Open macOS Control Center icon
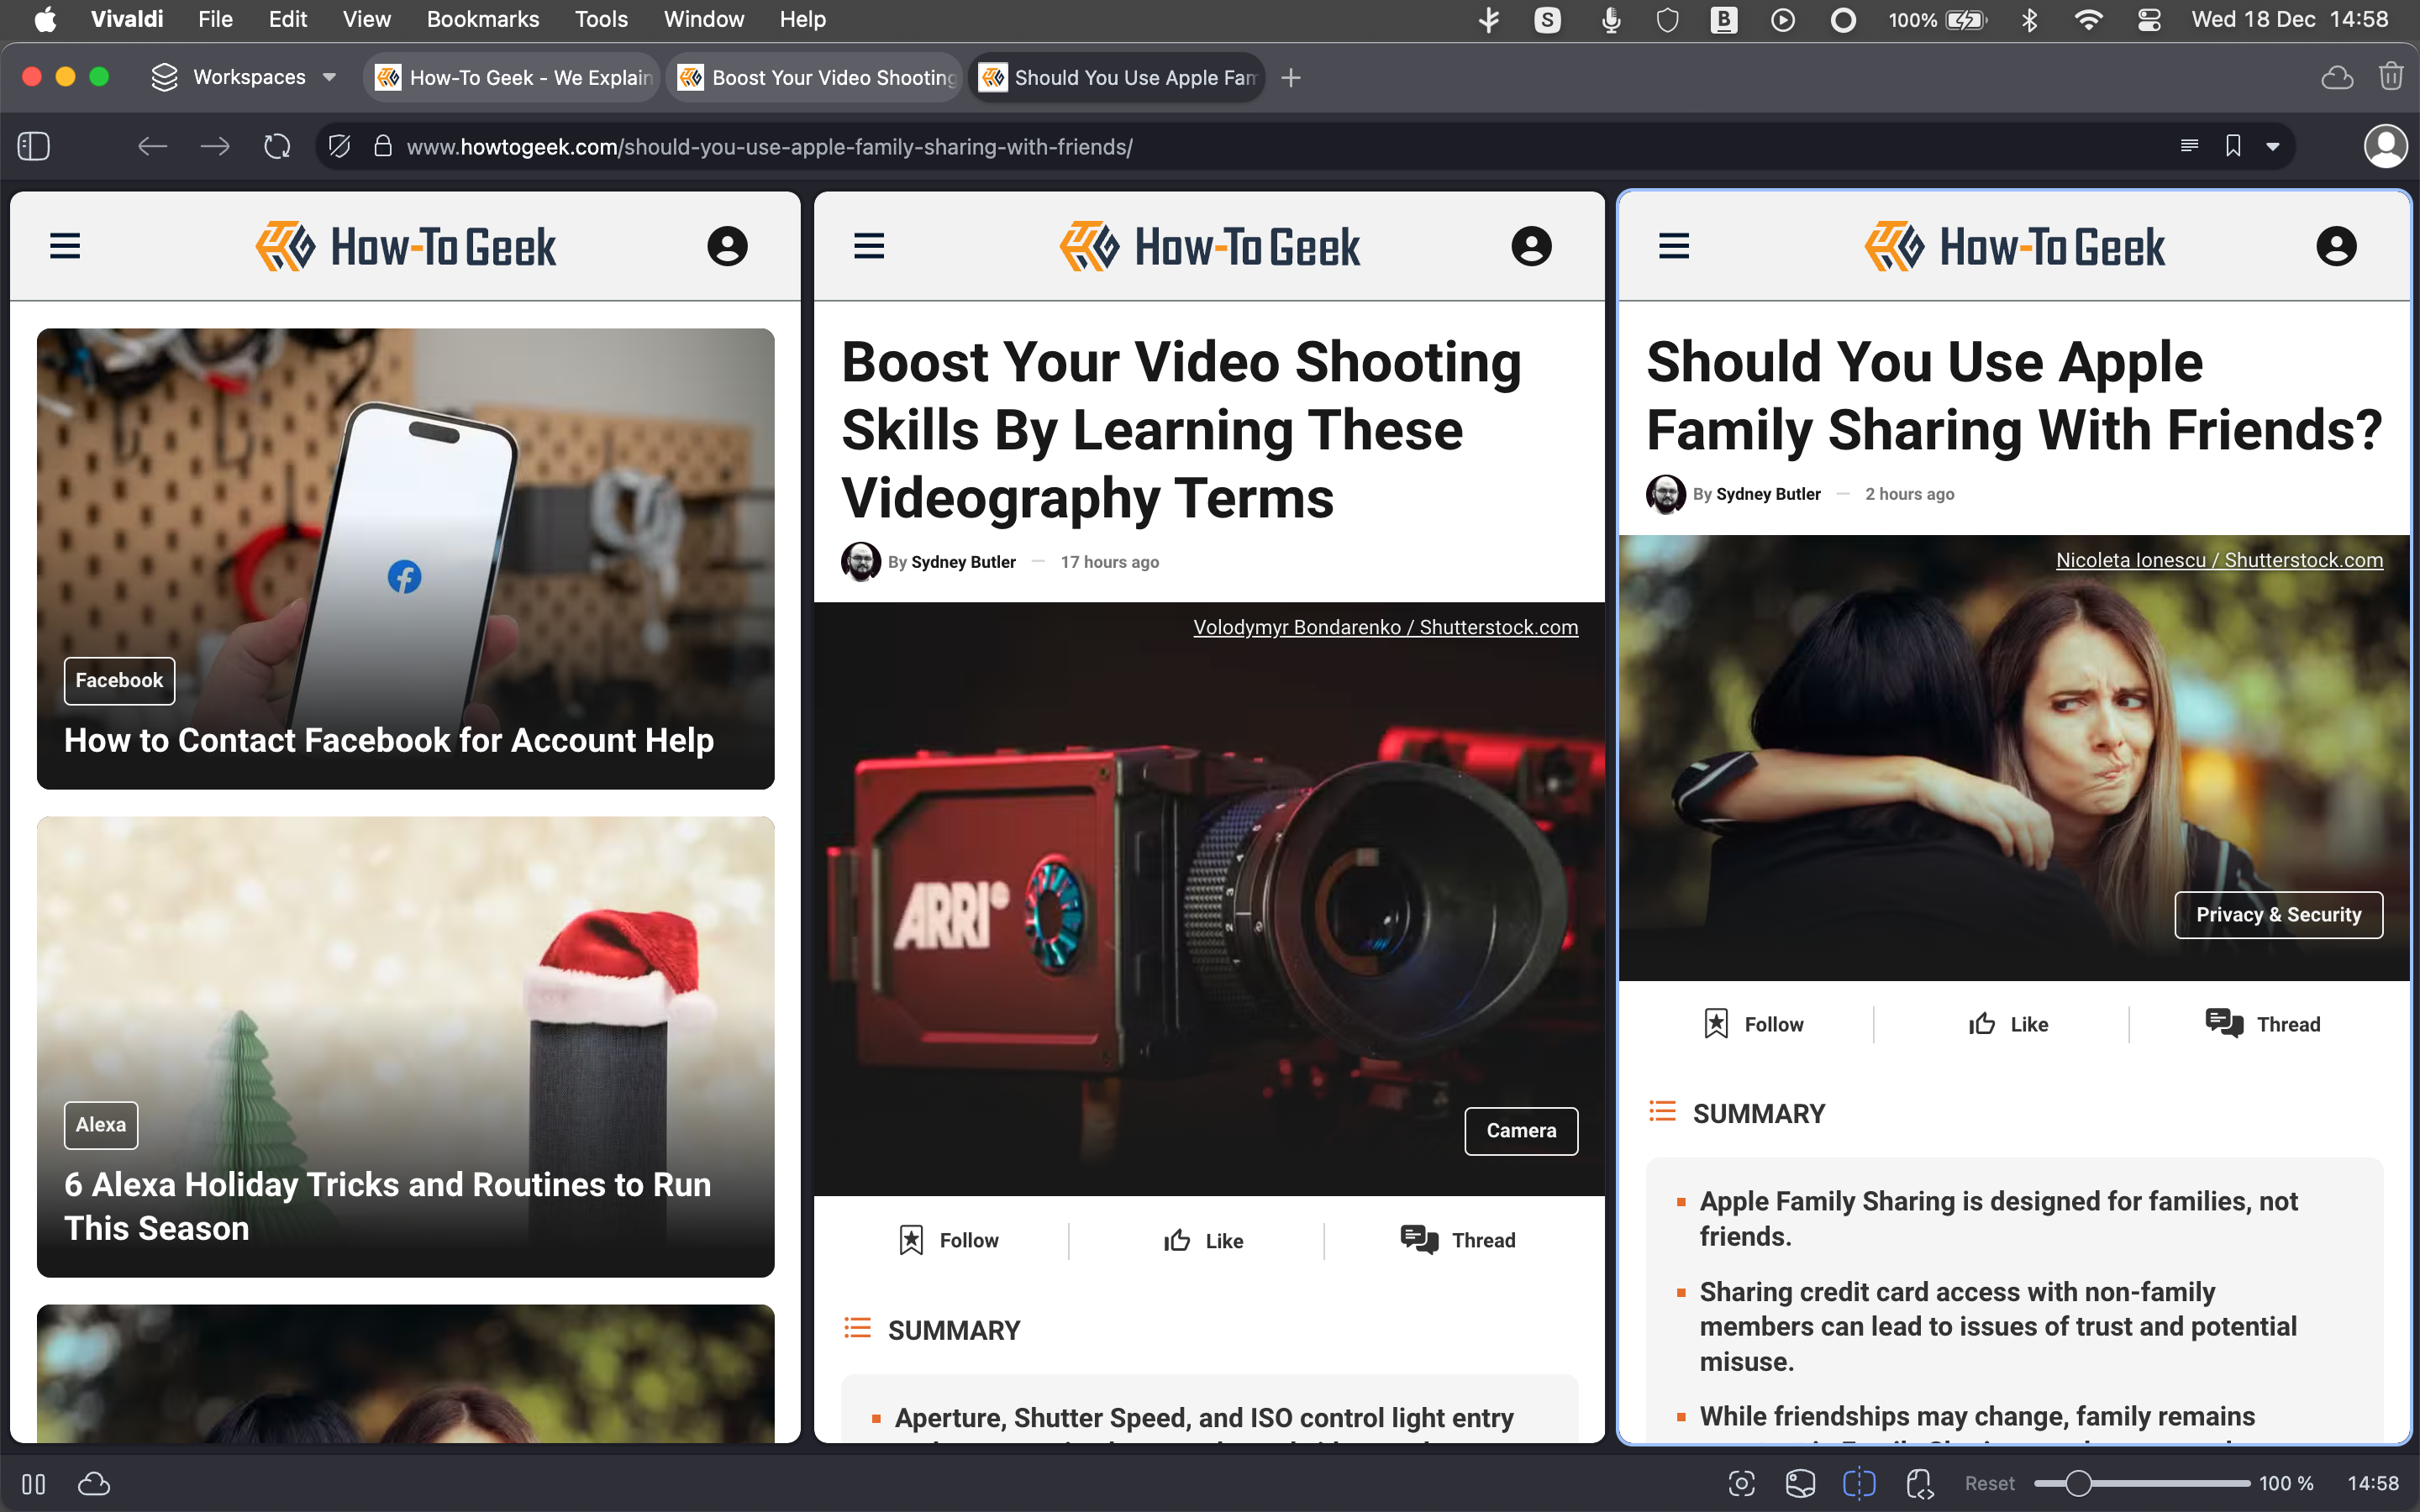 (2149, 19)
